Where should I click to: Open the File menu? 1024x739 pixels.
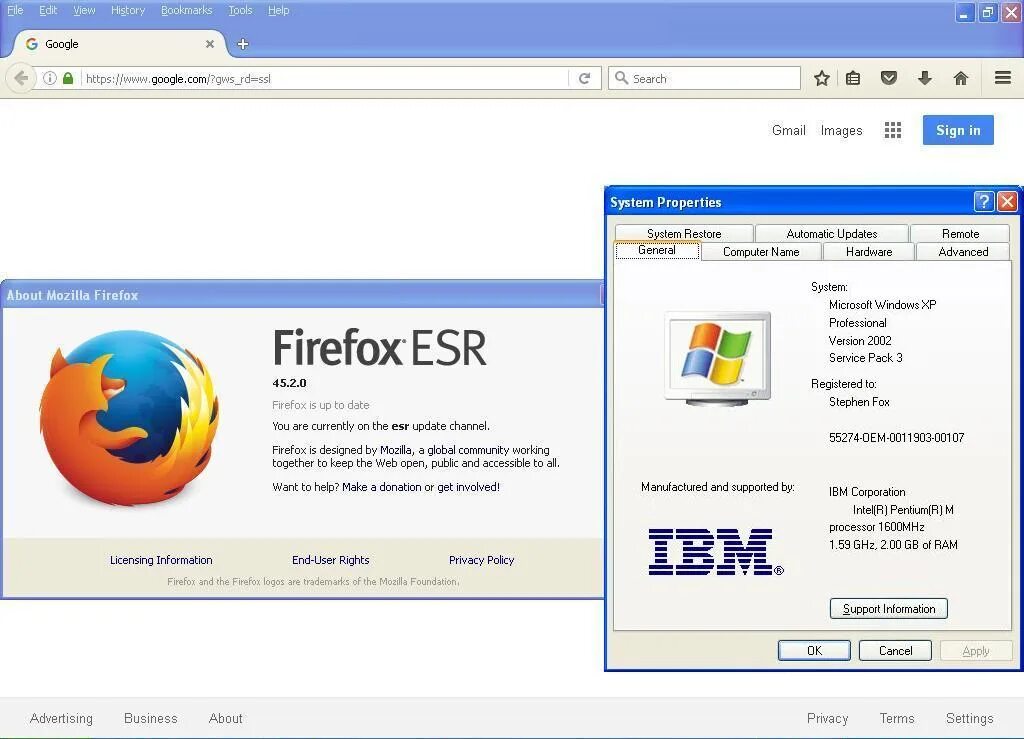[x=15, y=10]
